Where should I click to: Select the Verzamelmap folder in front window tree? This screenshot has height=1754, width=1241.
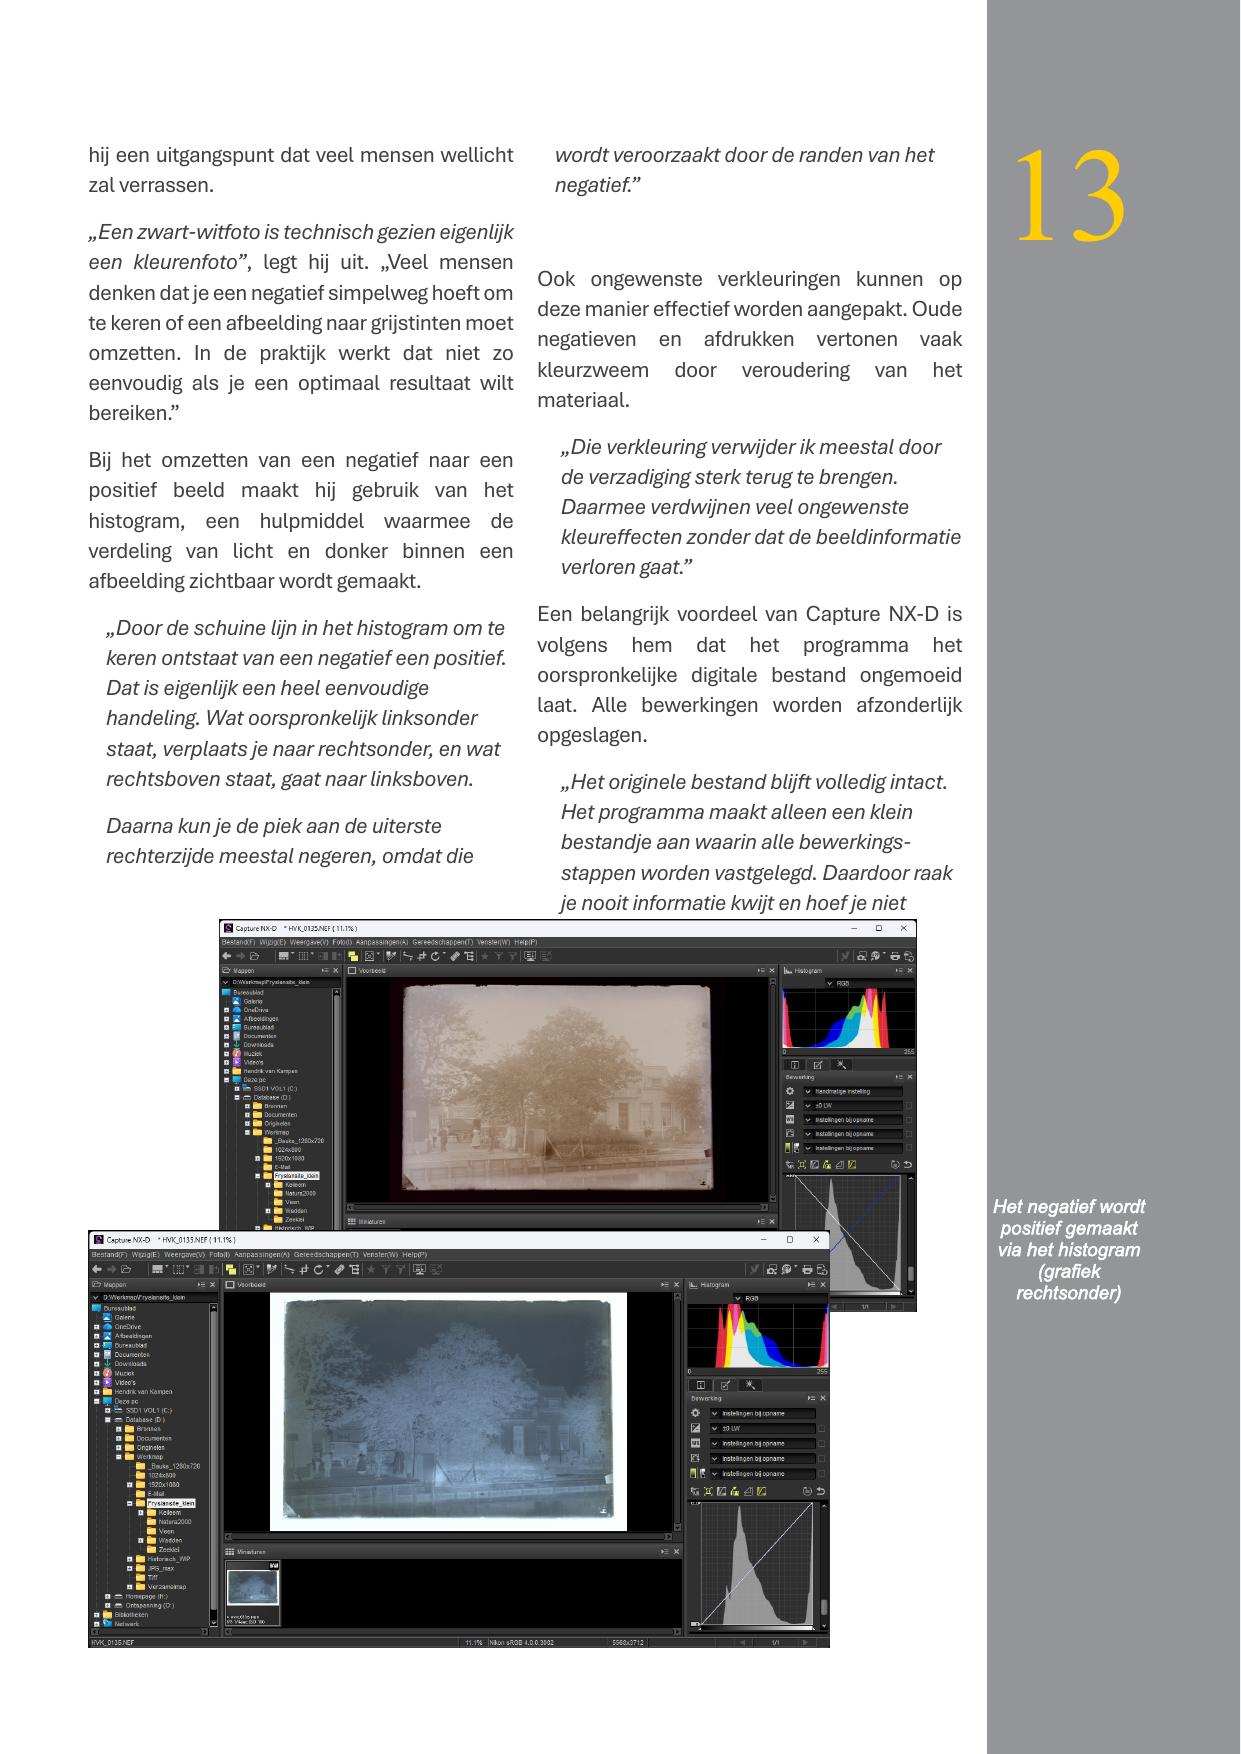click(x=160, y=1586)
